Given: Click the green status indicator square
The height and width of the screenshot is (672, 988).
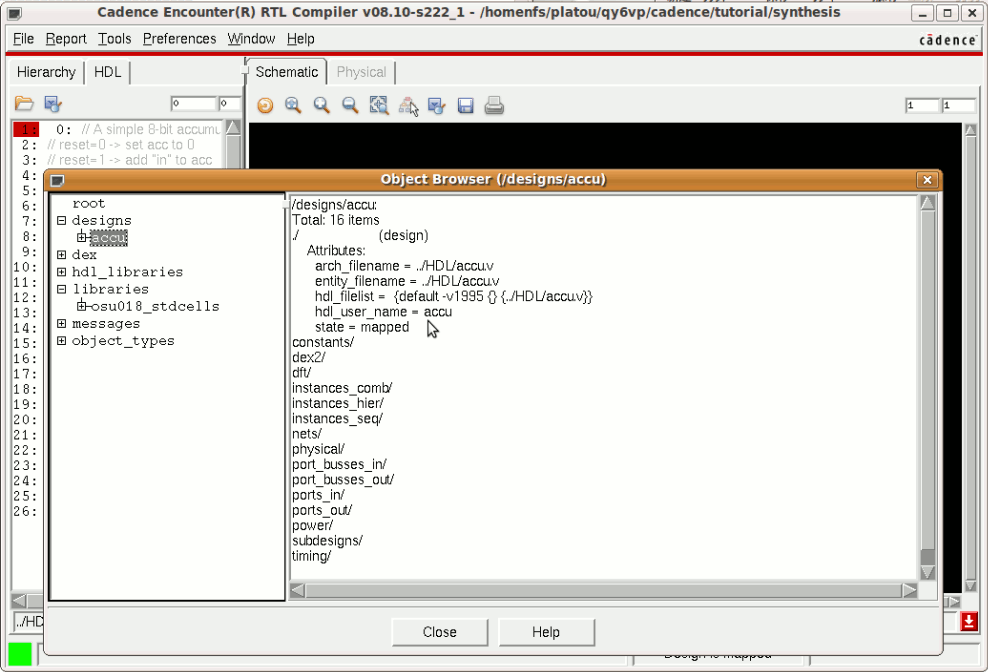Looking at the screenshot, I should pyautogui.click(x=20, y=654).
